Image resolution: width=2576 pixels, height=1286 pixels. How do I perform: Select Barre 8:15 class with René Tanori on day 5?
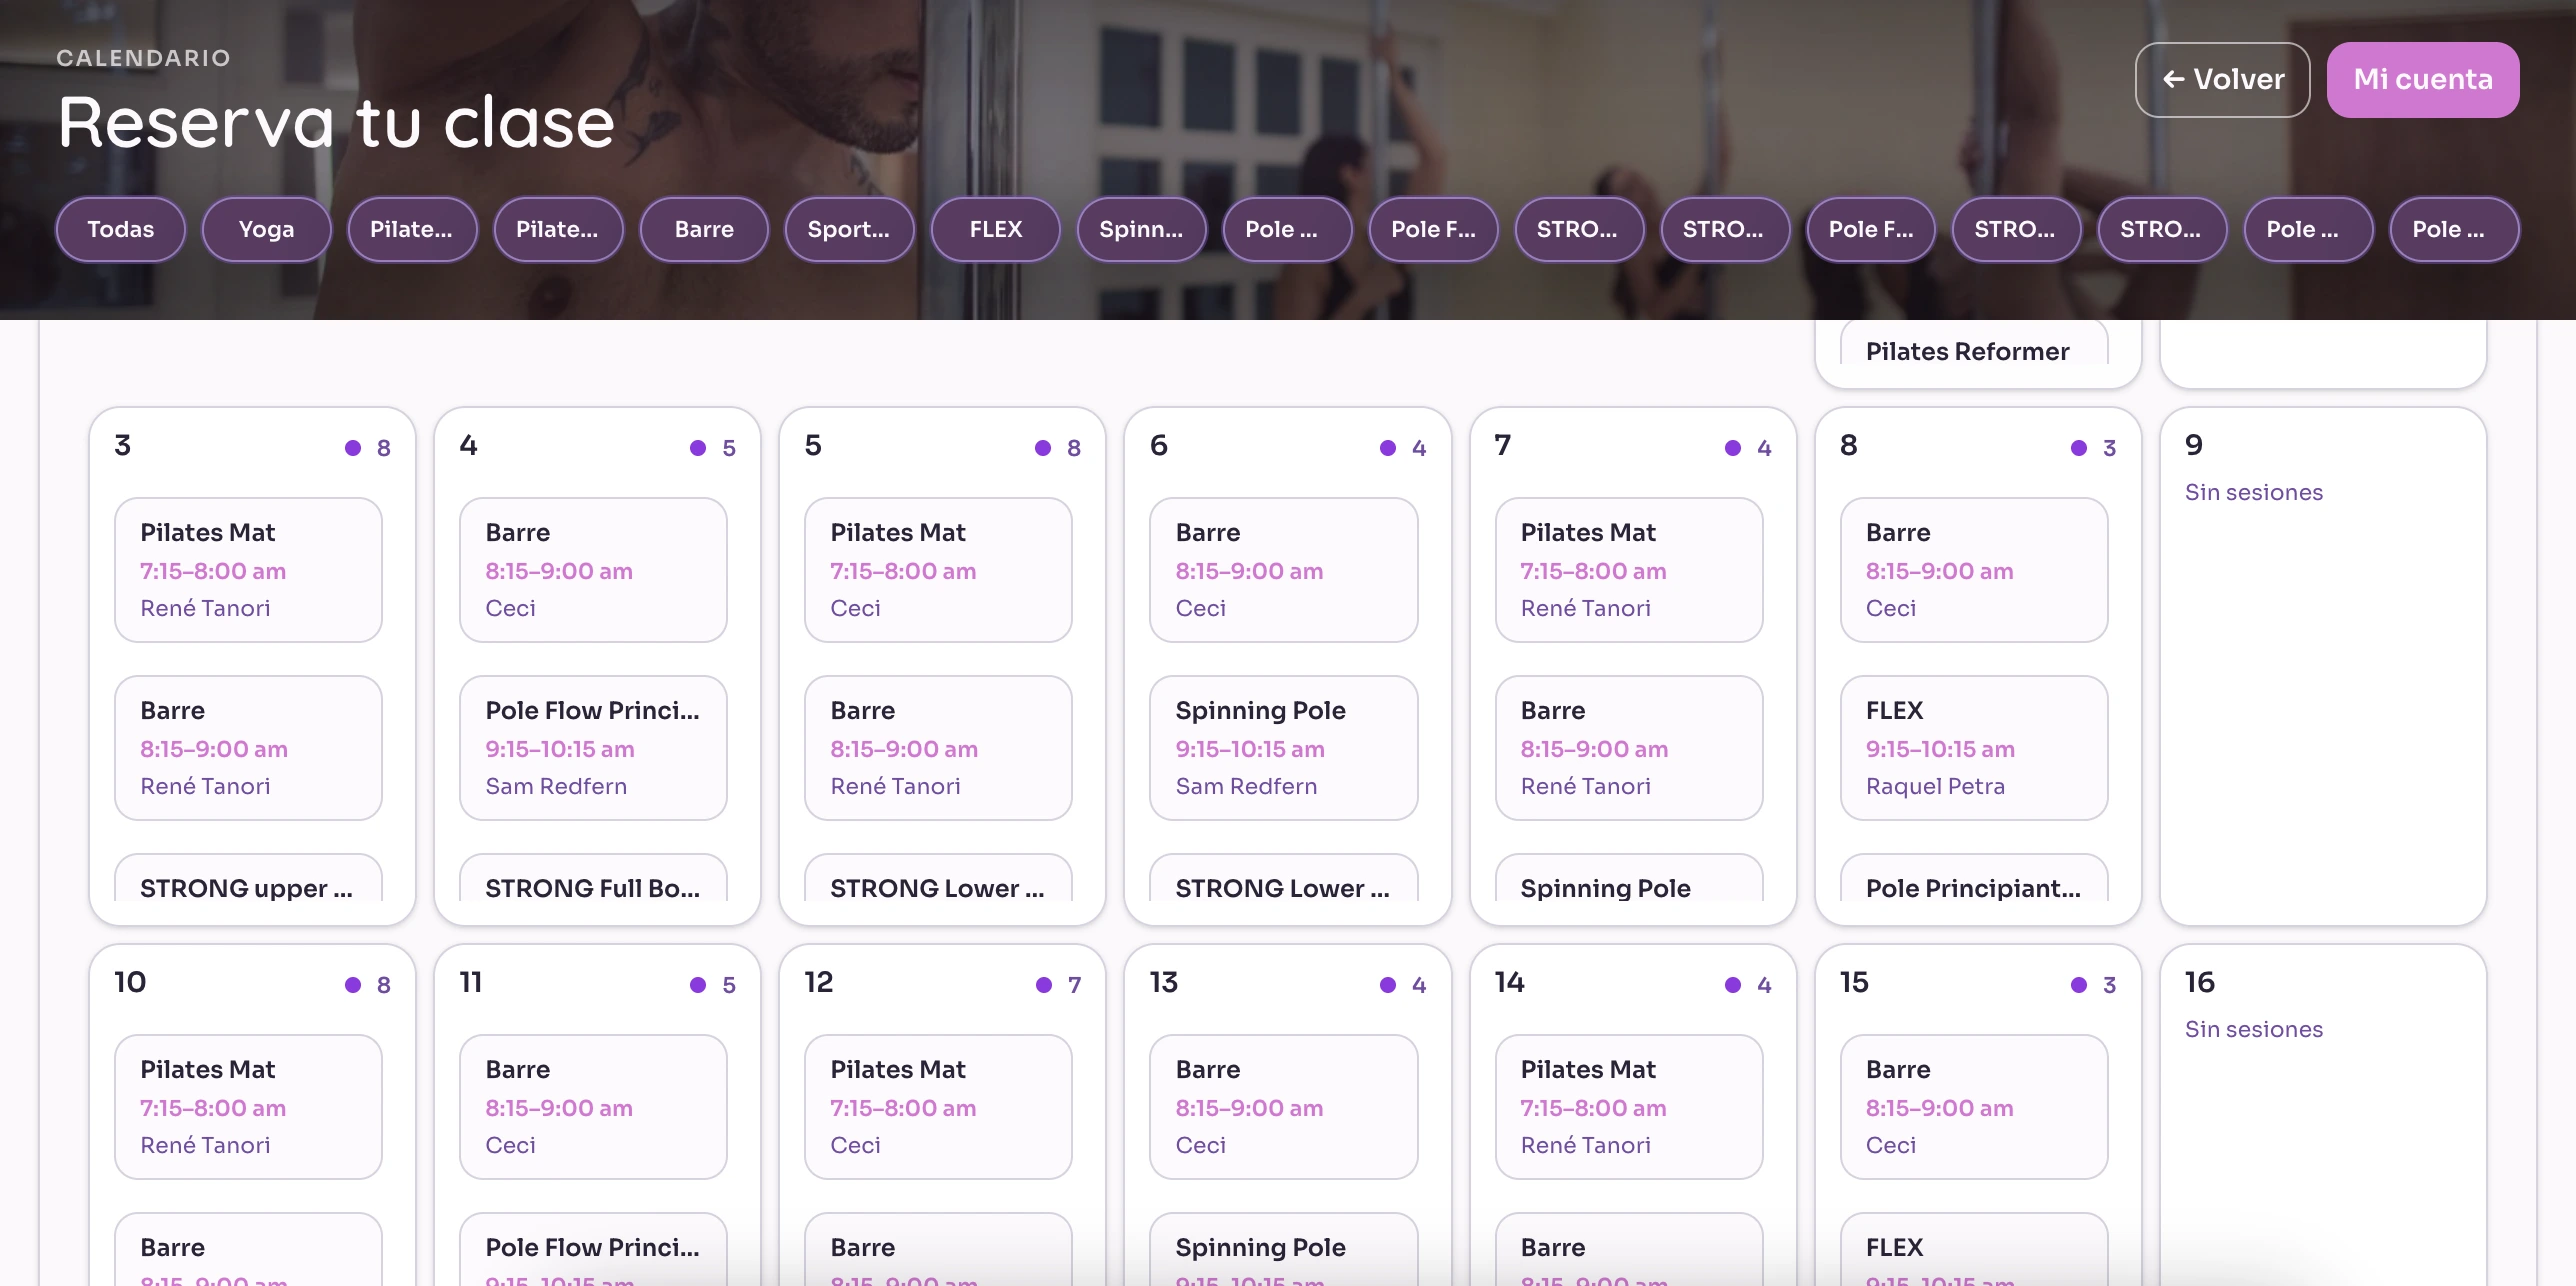click(938, 748)
